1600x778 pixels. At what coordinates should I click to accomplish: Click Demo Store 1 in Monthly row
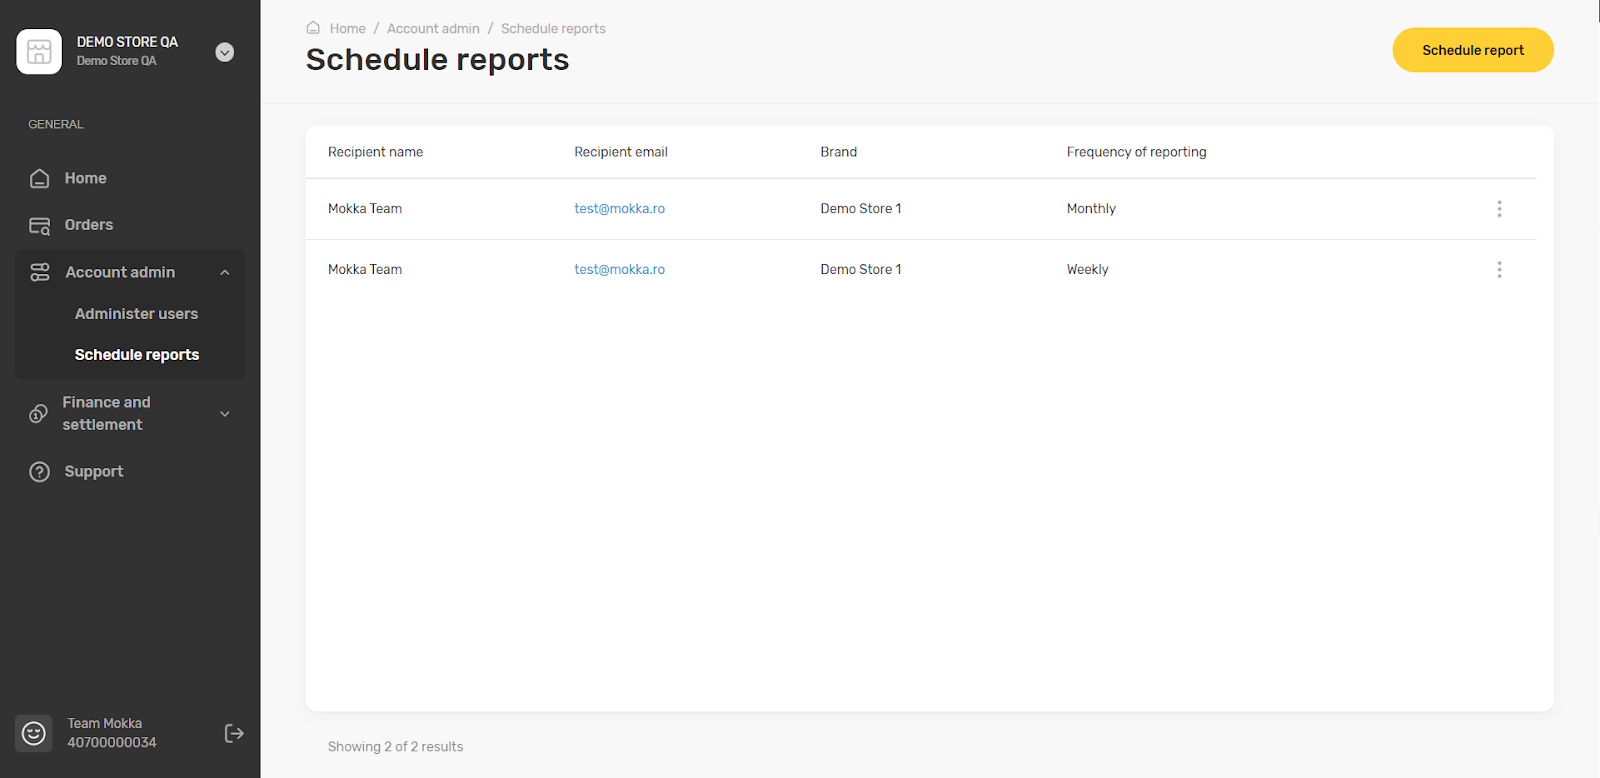coord(861,209)
